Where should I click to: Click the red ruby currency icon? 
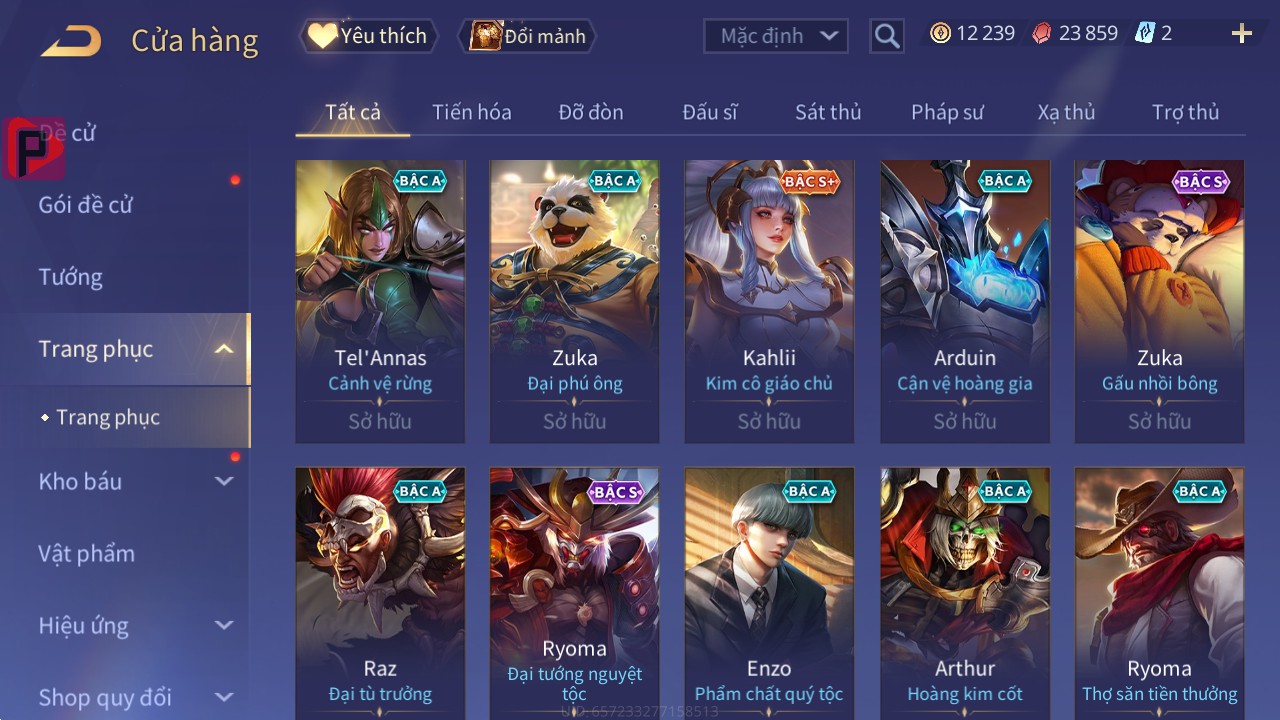[1042, 33]
